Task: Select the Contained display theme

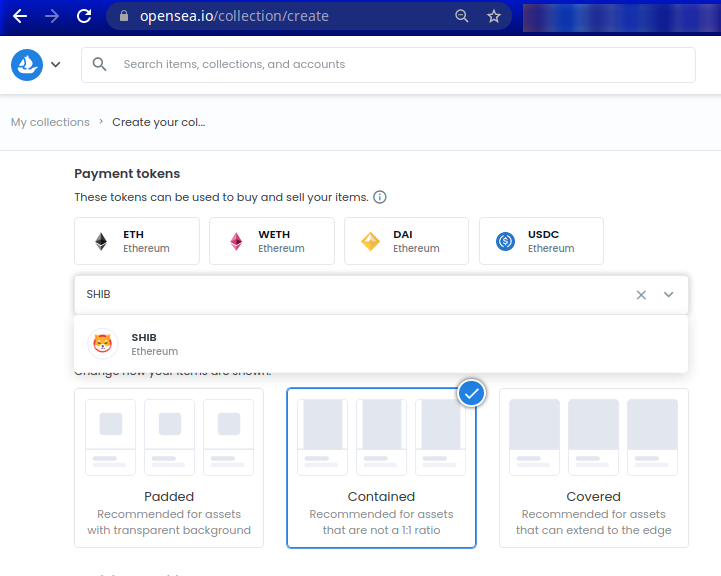Action: tap(381, 468)
